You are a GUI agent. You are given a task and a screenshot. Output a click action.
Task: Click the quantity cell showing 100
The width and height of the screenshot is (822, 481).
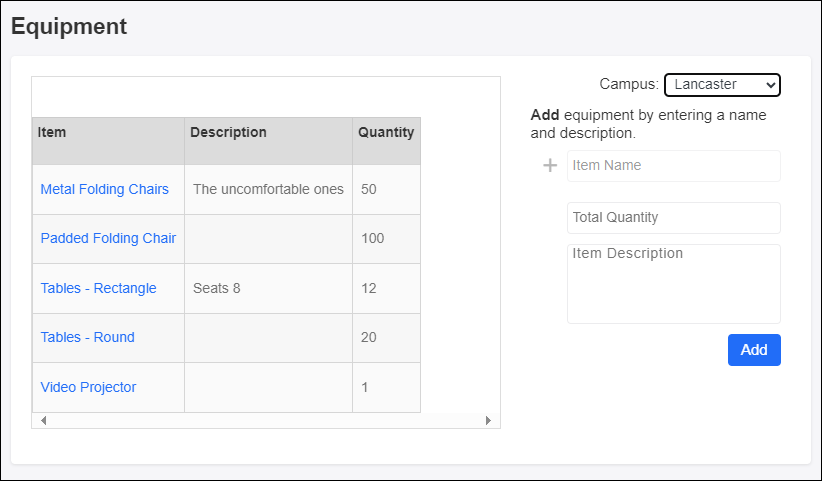[x=386, y=238]
